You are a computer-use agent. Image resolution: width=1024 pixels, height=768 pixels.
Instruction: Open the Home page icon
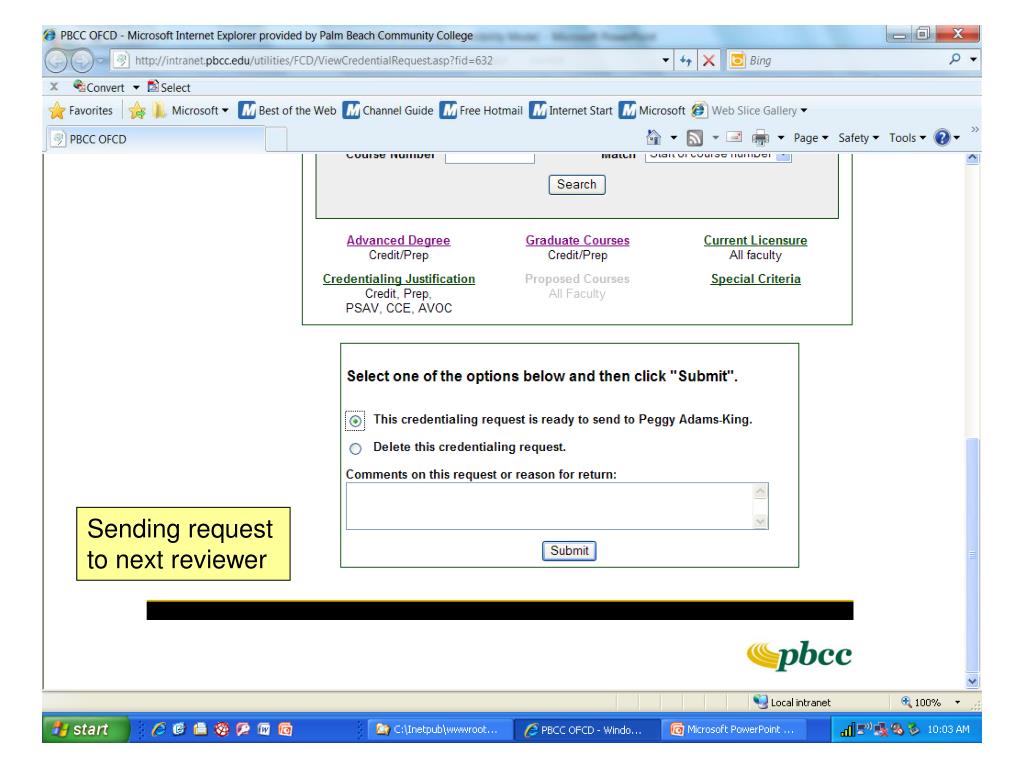tap(654, 137)
